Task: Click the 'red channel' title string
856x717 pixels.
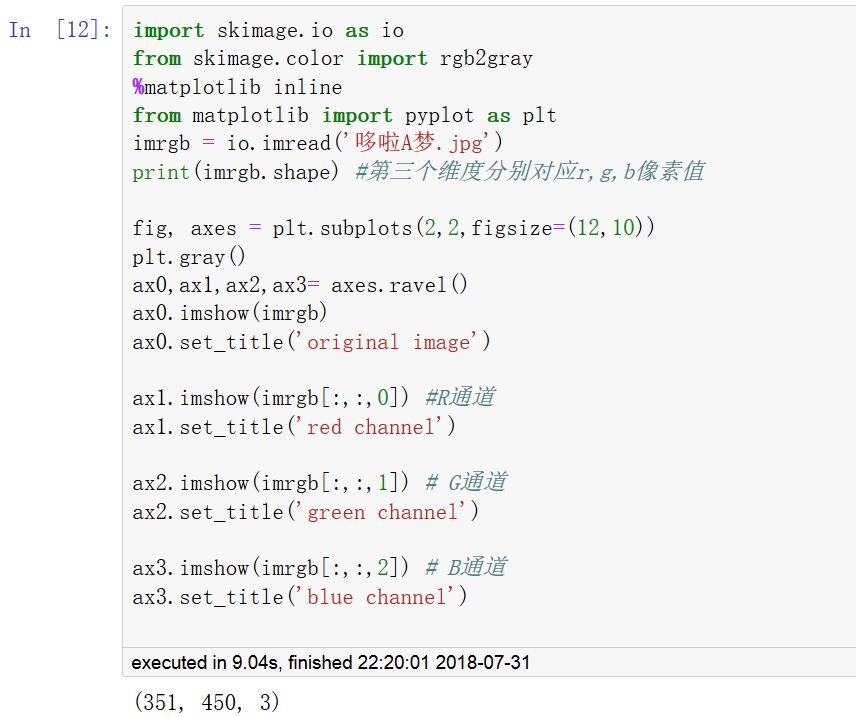Action: (x=376, y=427)
